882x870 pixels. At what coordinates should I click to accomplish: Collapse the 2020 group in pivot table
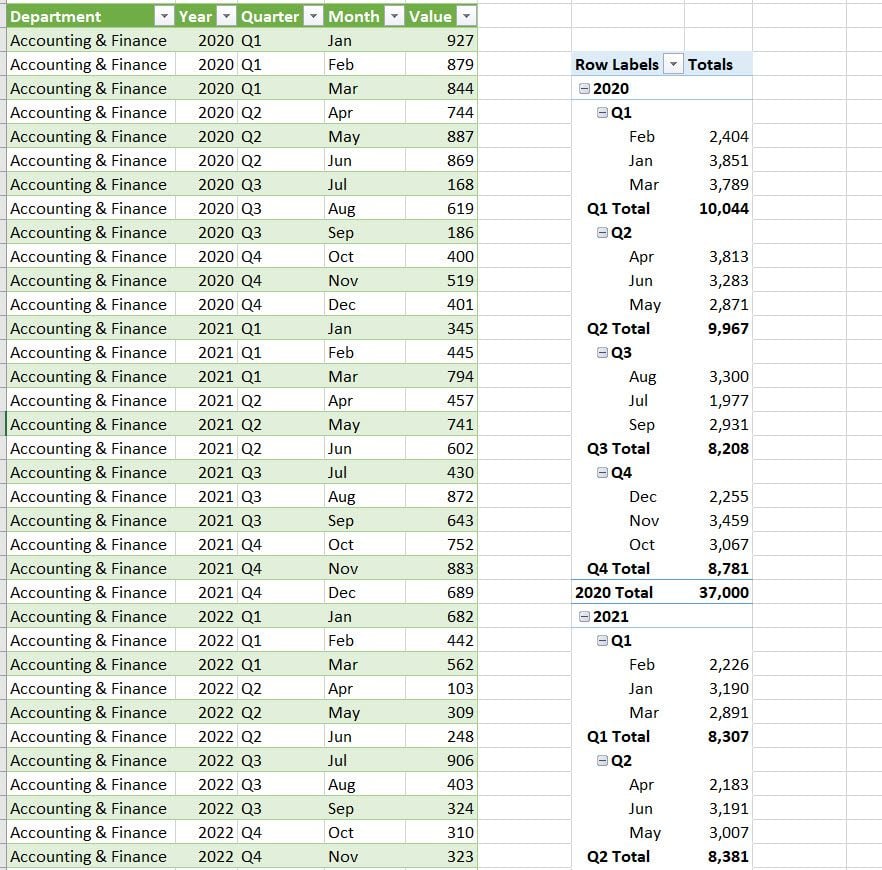pos(584,88)
